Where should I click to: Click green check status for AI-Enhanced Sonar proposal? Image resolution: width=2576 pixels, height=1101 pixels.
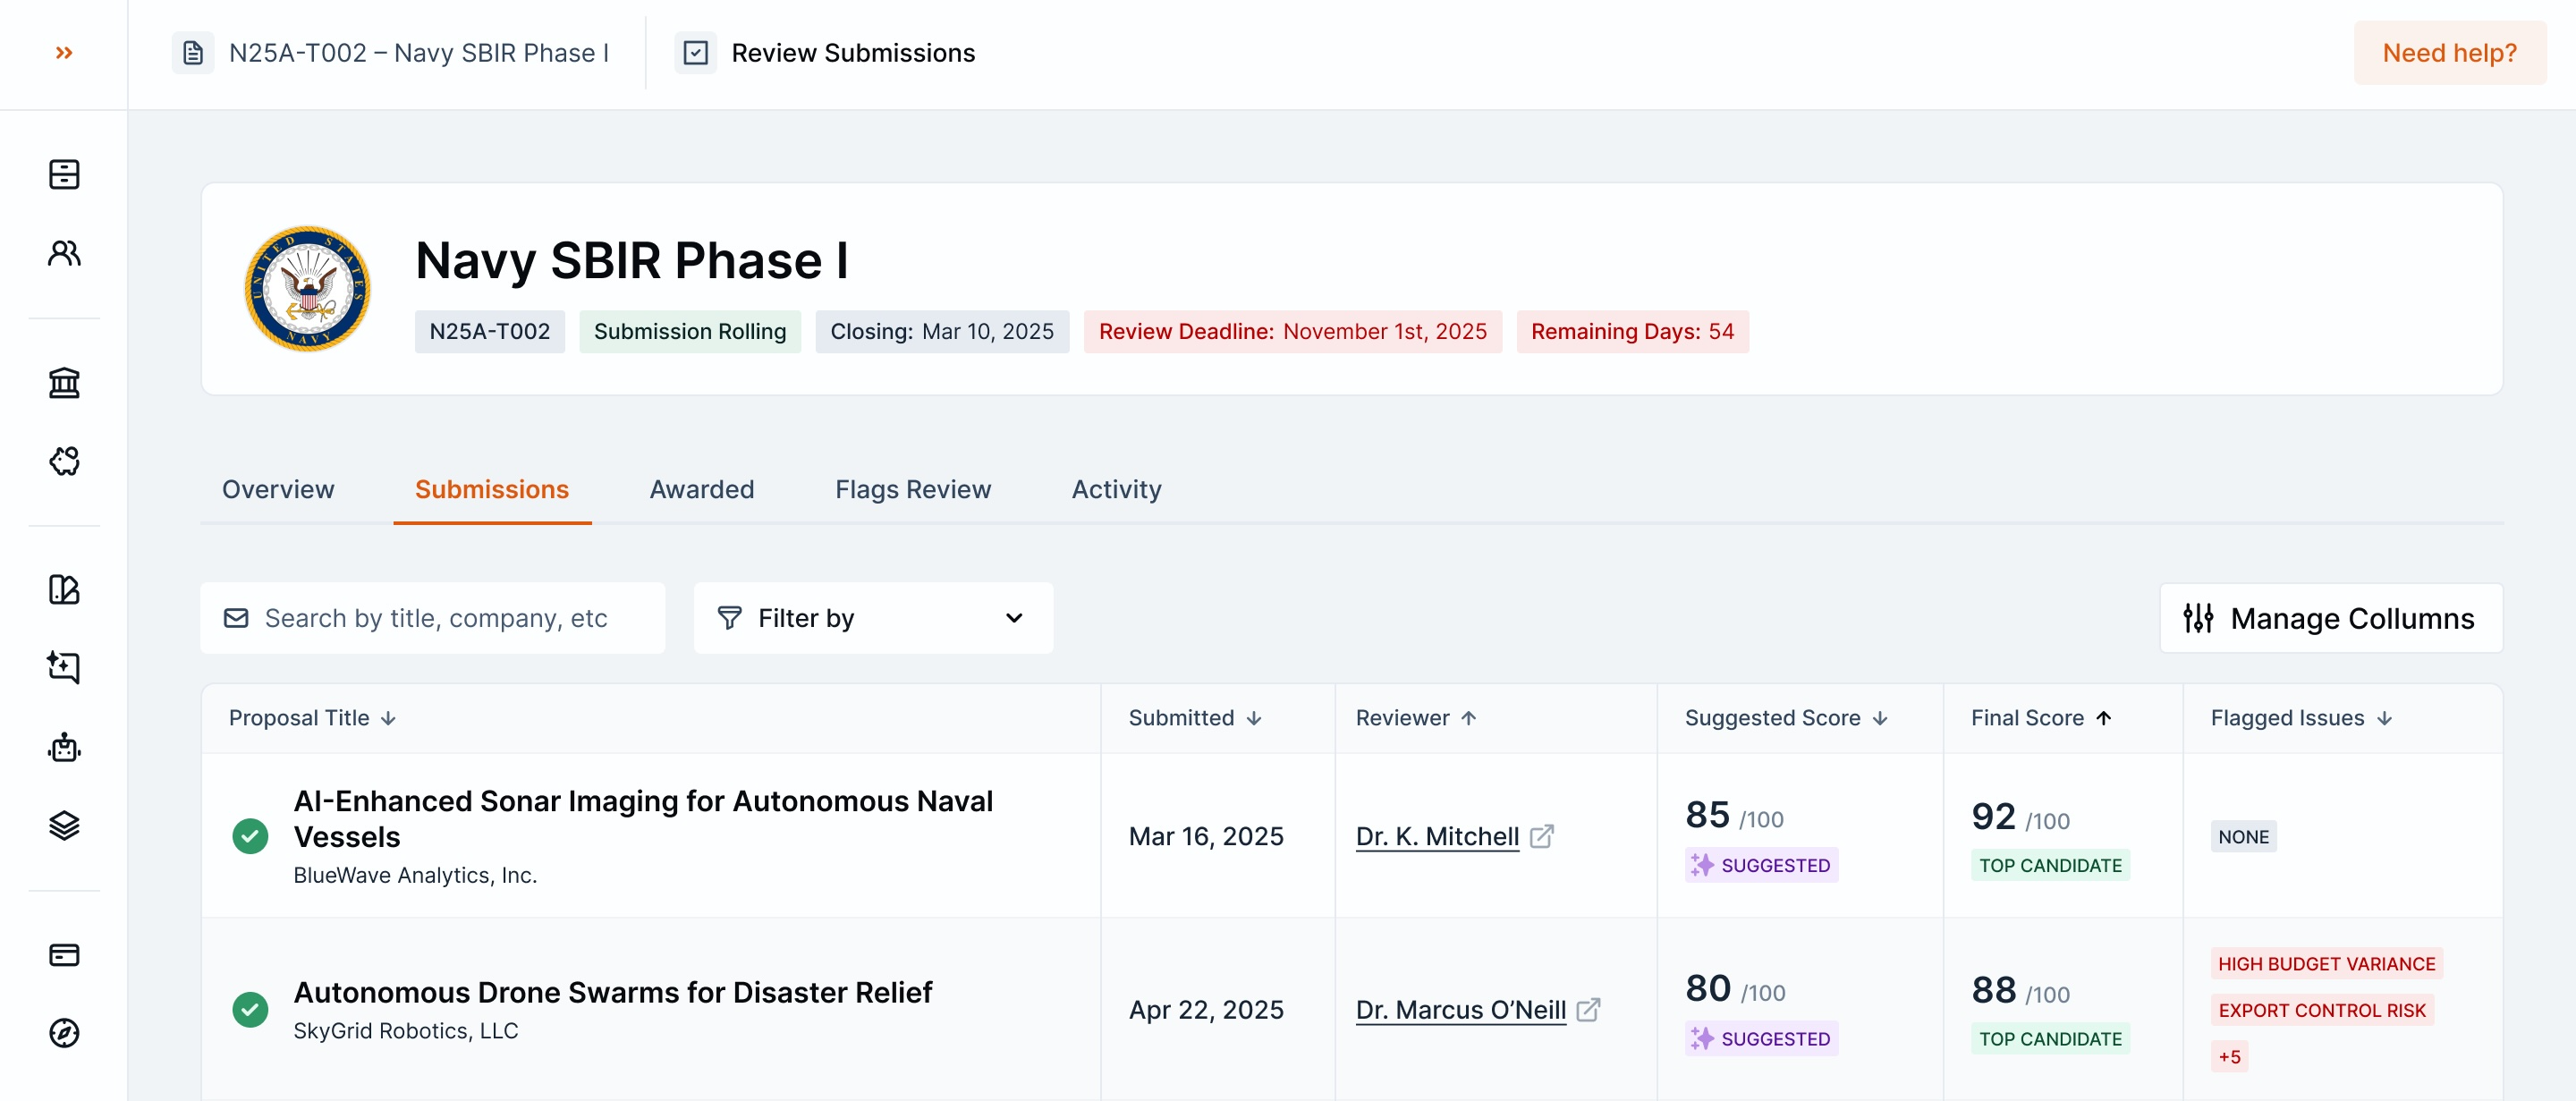(x=250, y=836)
